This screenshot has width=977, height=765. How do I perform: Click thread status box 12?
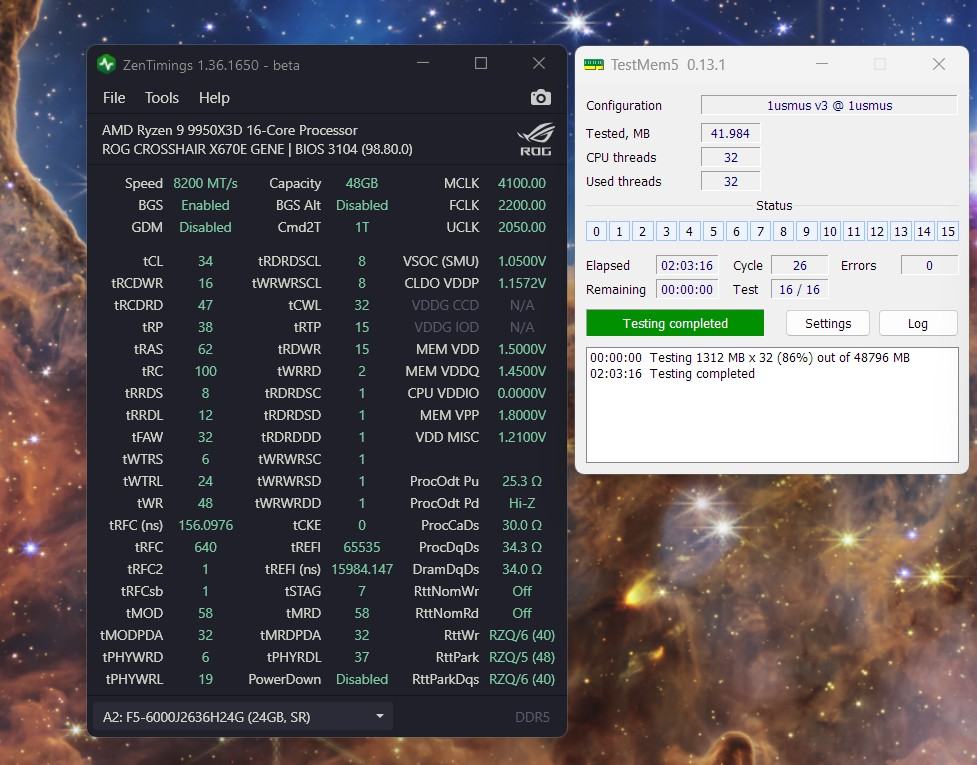click(877, 232)
